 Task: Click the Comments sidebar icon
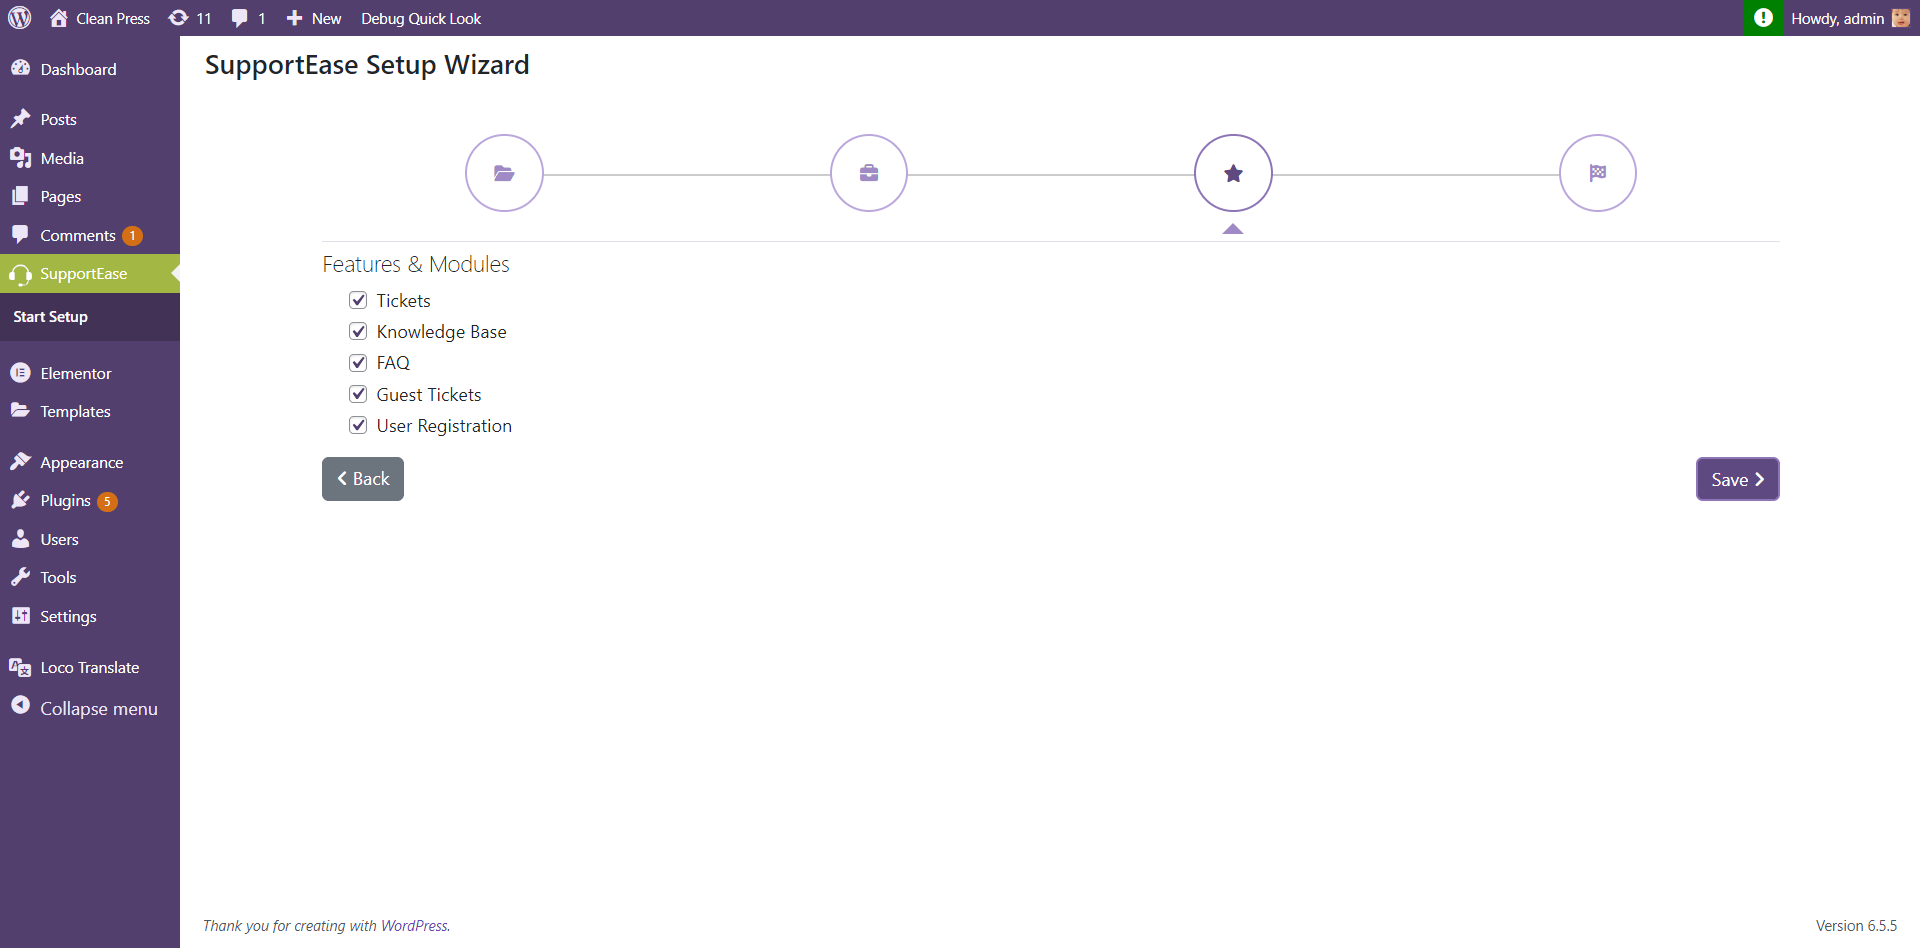click(x=20, y=235)
